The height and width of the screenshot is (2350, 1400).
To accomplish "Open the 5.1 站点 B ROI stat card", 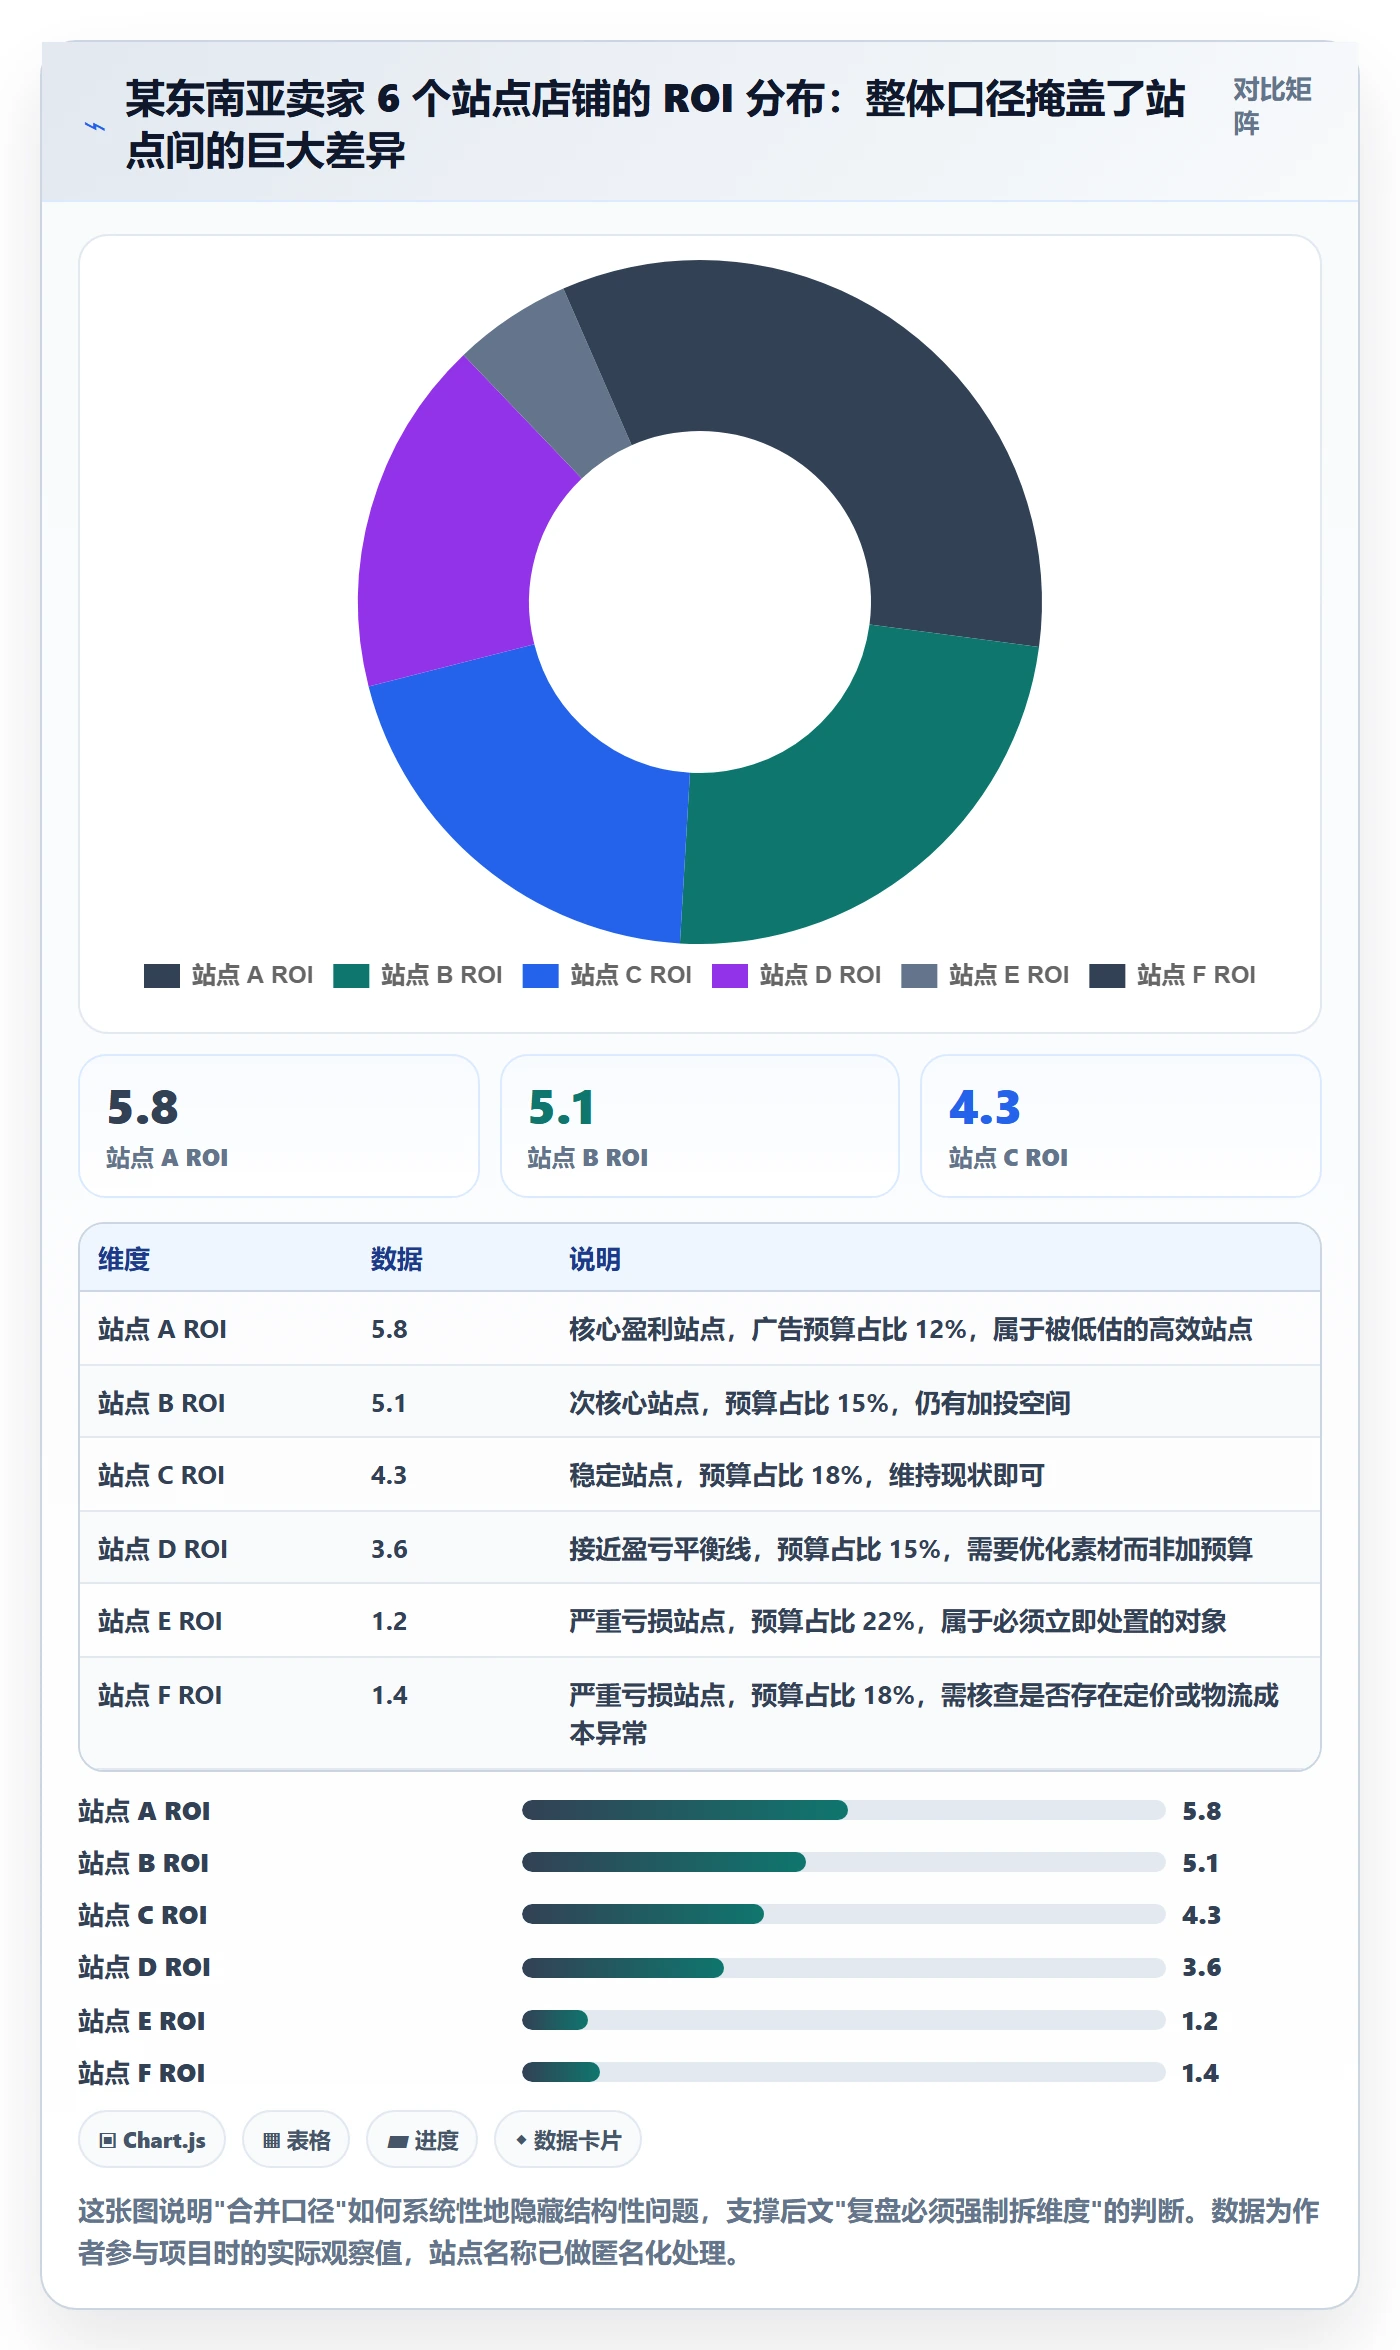I will pyautogui.click(x=700, y=1126).
